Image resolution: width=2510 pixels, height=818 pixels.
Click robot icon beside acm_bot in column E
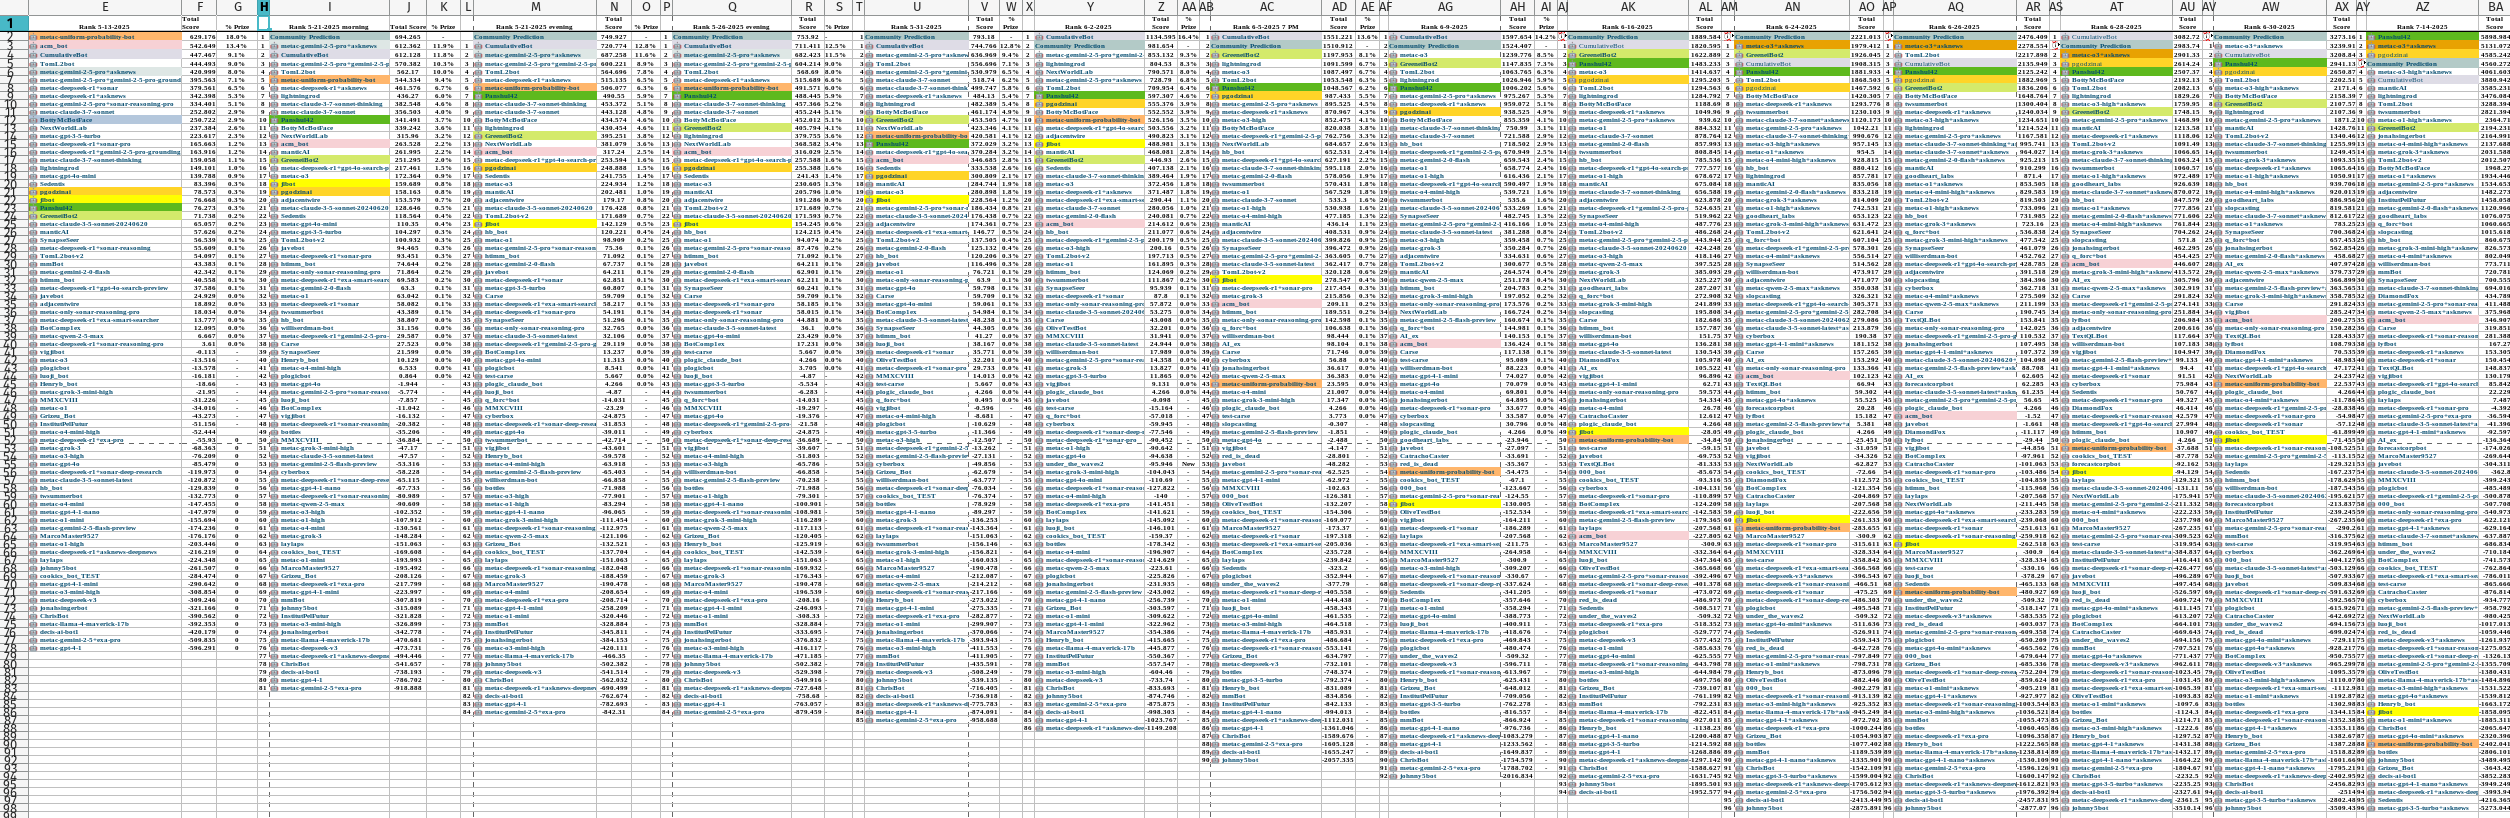[33, 46]
